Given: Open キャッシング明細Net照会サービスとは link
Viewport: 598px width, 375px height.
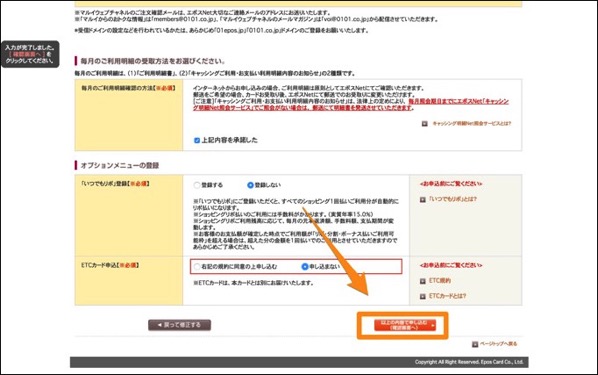Looking at the screenshot, I should click(471, 124).
